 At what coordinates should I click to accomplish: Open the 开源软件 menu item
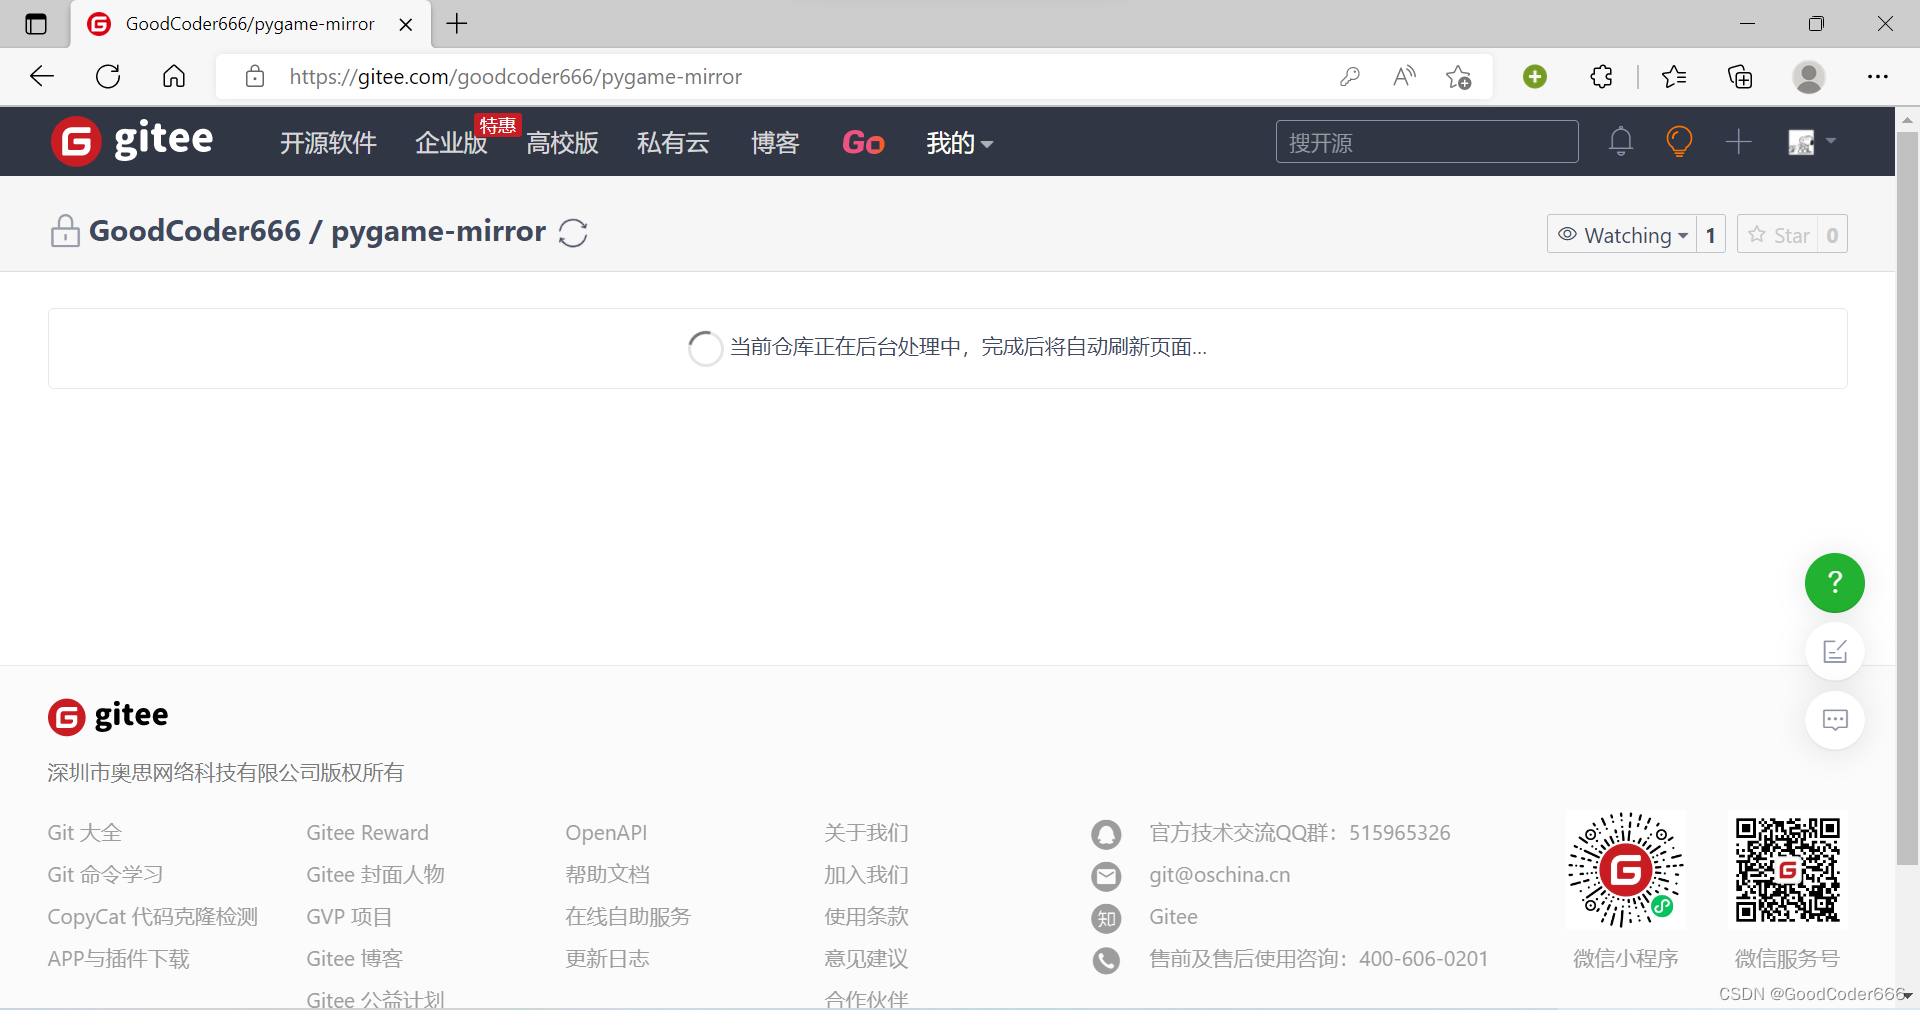[328, 143]
